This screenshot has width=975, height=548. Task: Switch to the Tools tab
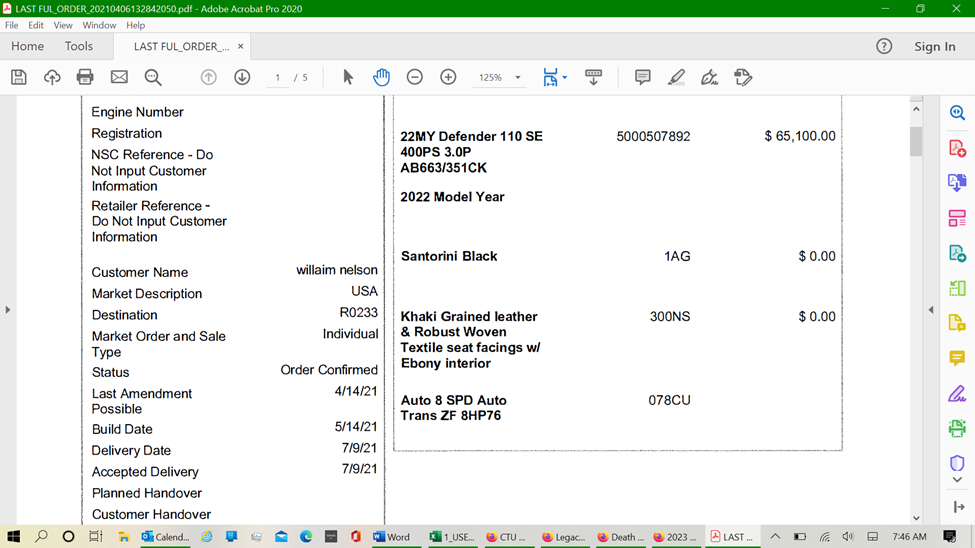click(78, 46)
